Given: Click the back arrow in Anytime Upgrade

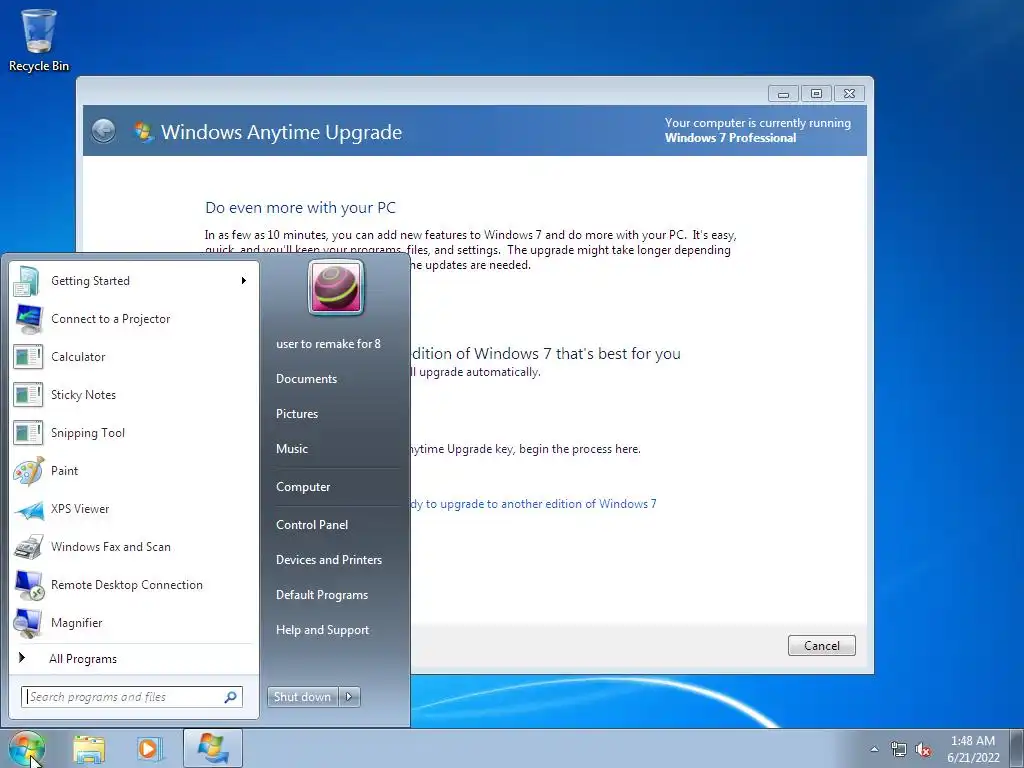Looking at the screenshot, I should (103, 131).
